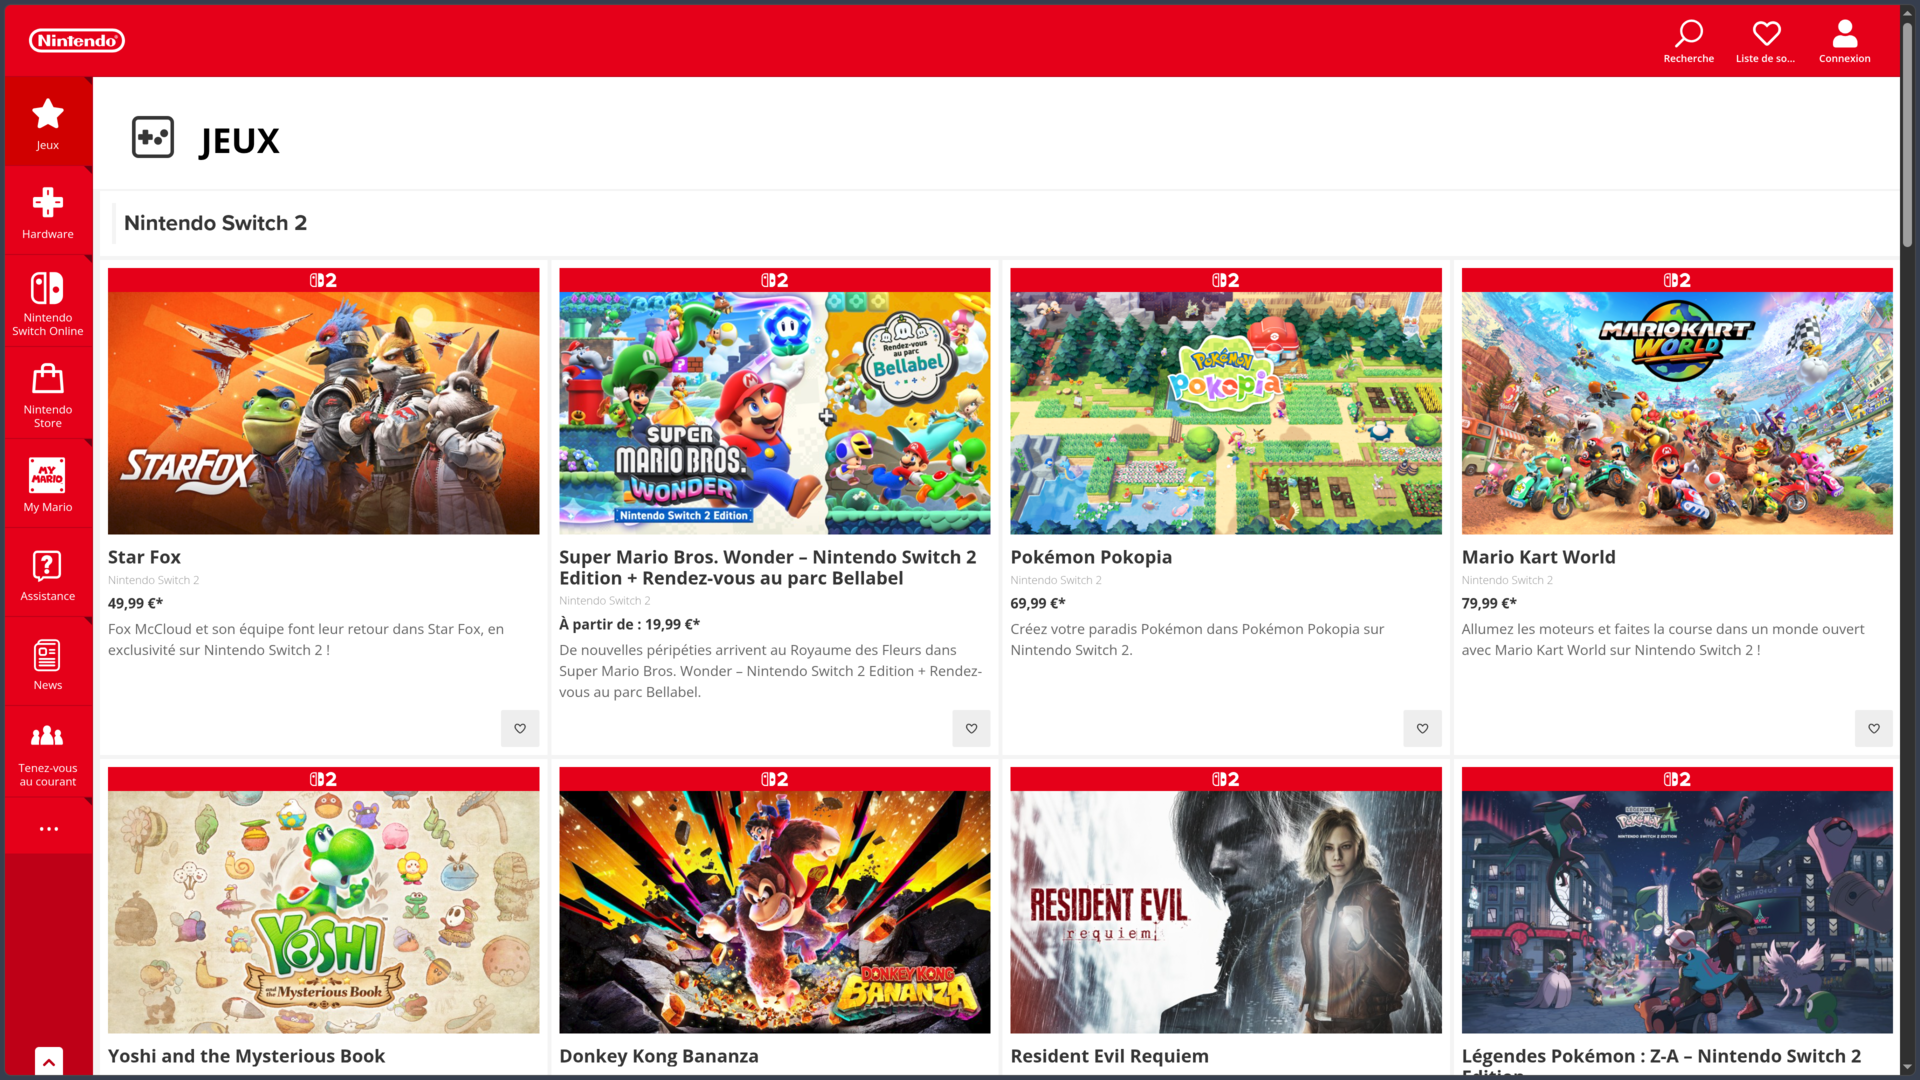1920x1080 pixels.
Task: Click the Switch 2 badge above Pokémon Pokopia
Action: (1225, 280)
